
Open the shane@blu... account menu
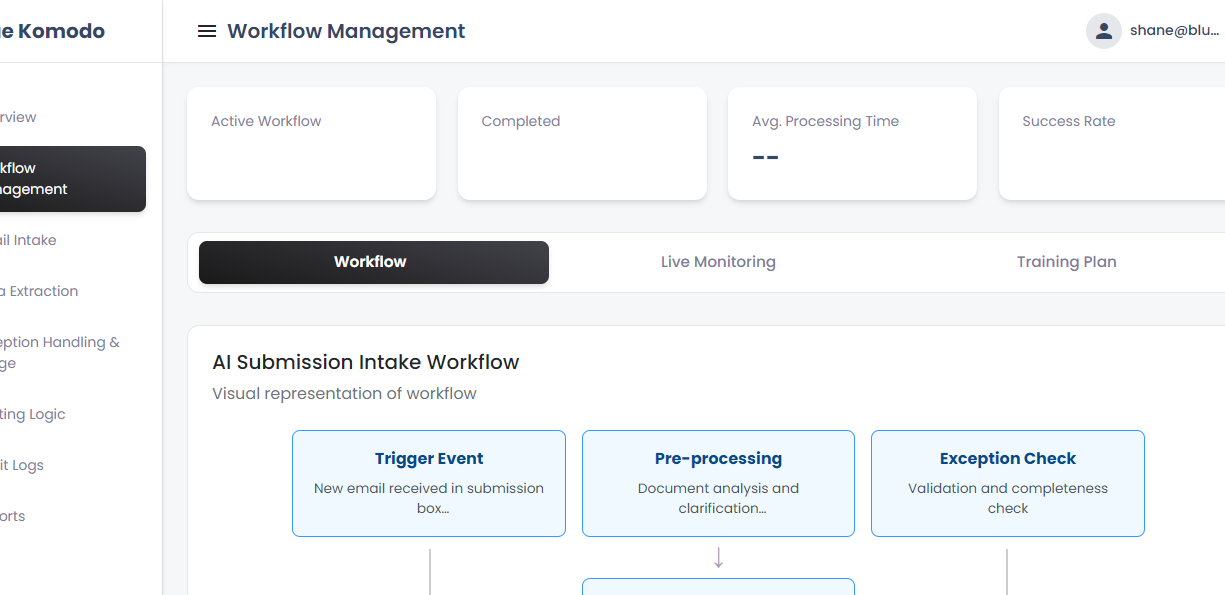tap(1174, 31)
